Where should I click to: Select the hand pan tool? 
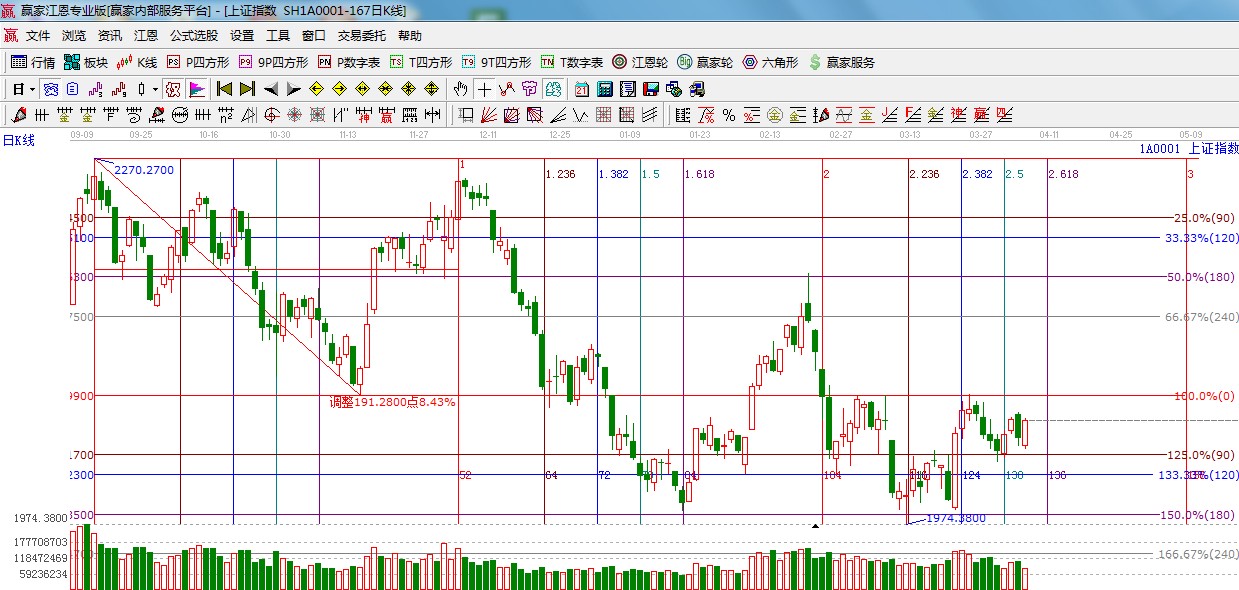460,89
